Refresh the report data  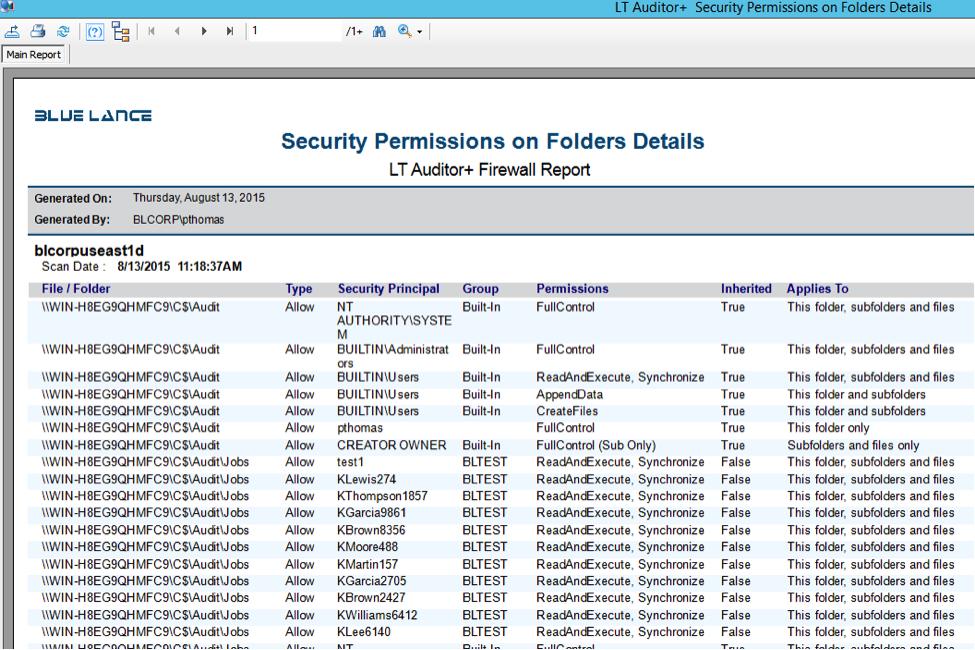coord(63,31)
